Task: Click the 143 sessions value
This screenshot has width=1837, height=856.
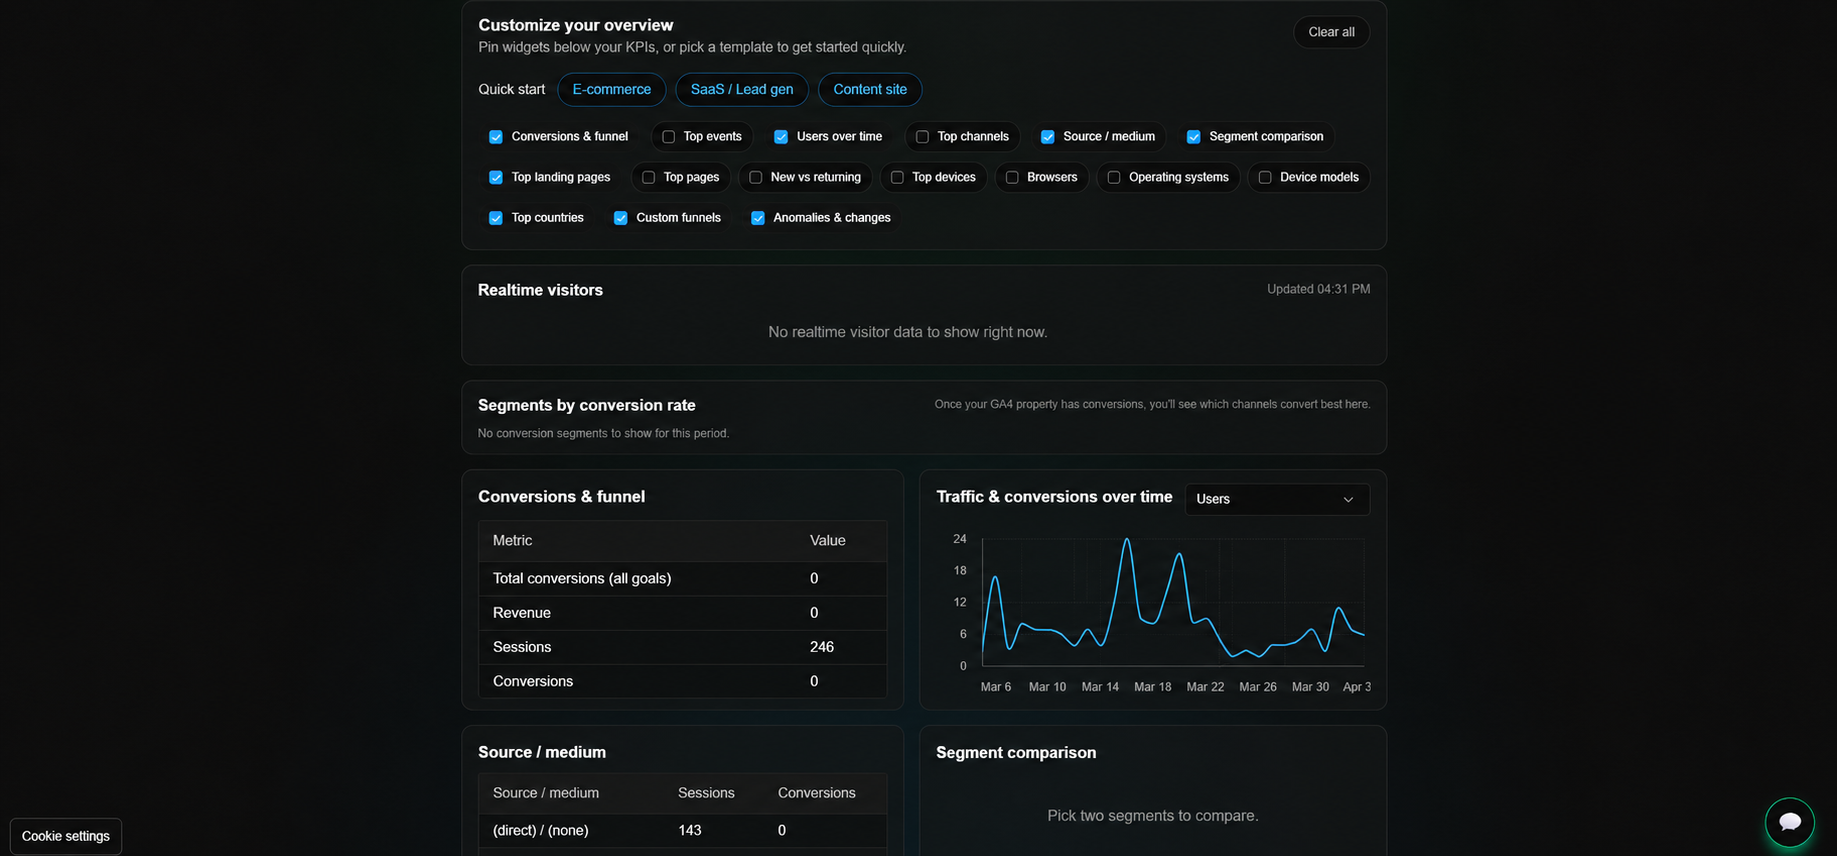Action: pos(690,830)
